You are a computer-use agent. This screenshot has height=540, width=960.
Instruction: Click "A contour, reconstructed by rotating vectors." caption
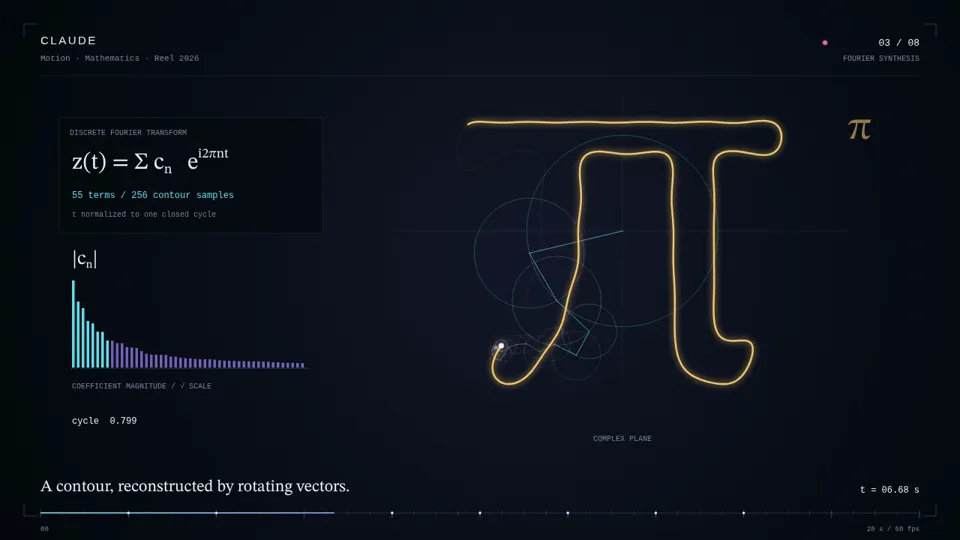pyautogui.click(x=195, y=486)
